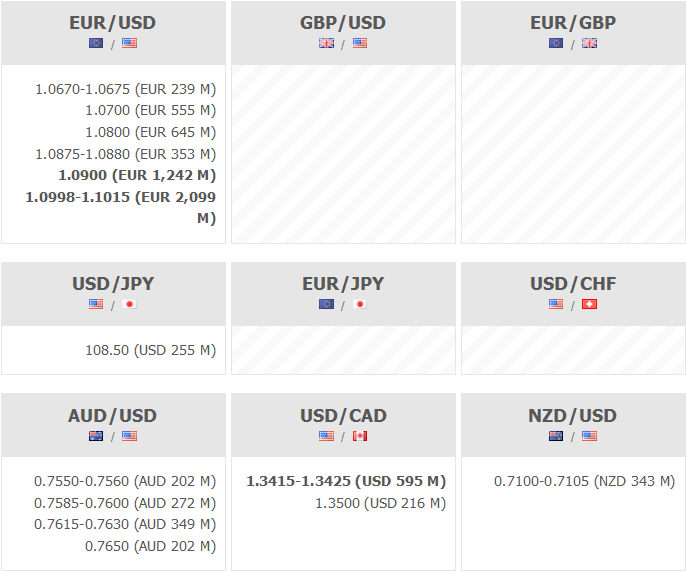Select the 1.0900 (EUR 1,242 M) entry
The height and width of the screenshot is (572, 686).
click(x=137, y=175)
